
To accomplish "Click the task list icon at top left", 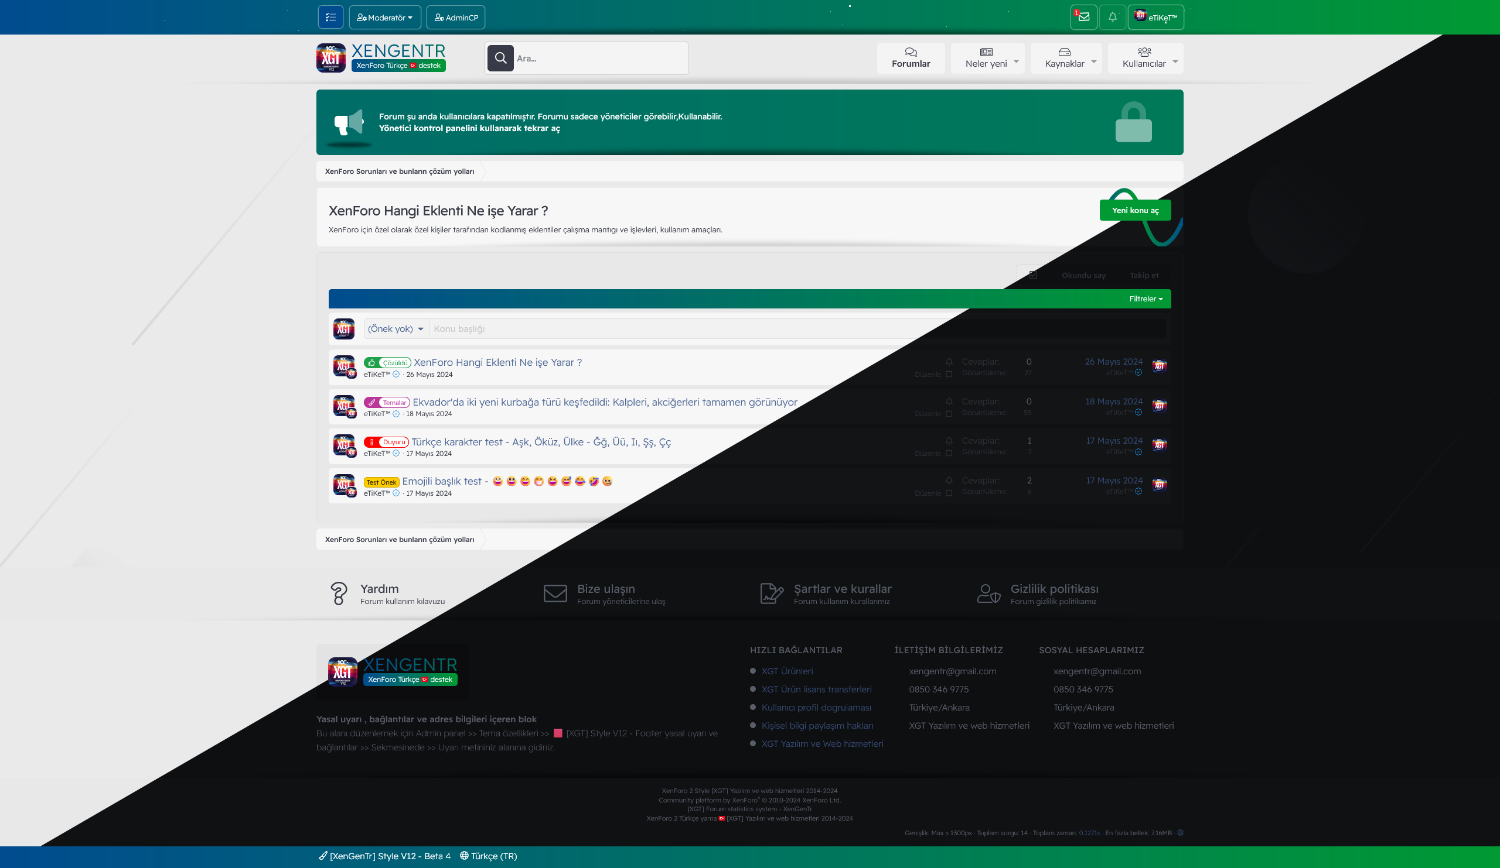I will 330,17.
